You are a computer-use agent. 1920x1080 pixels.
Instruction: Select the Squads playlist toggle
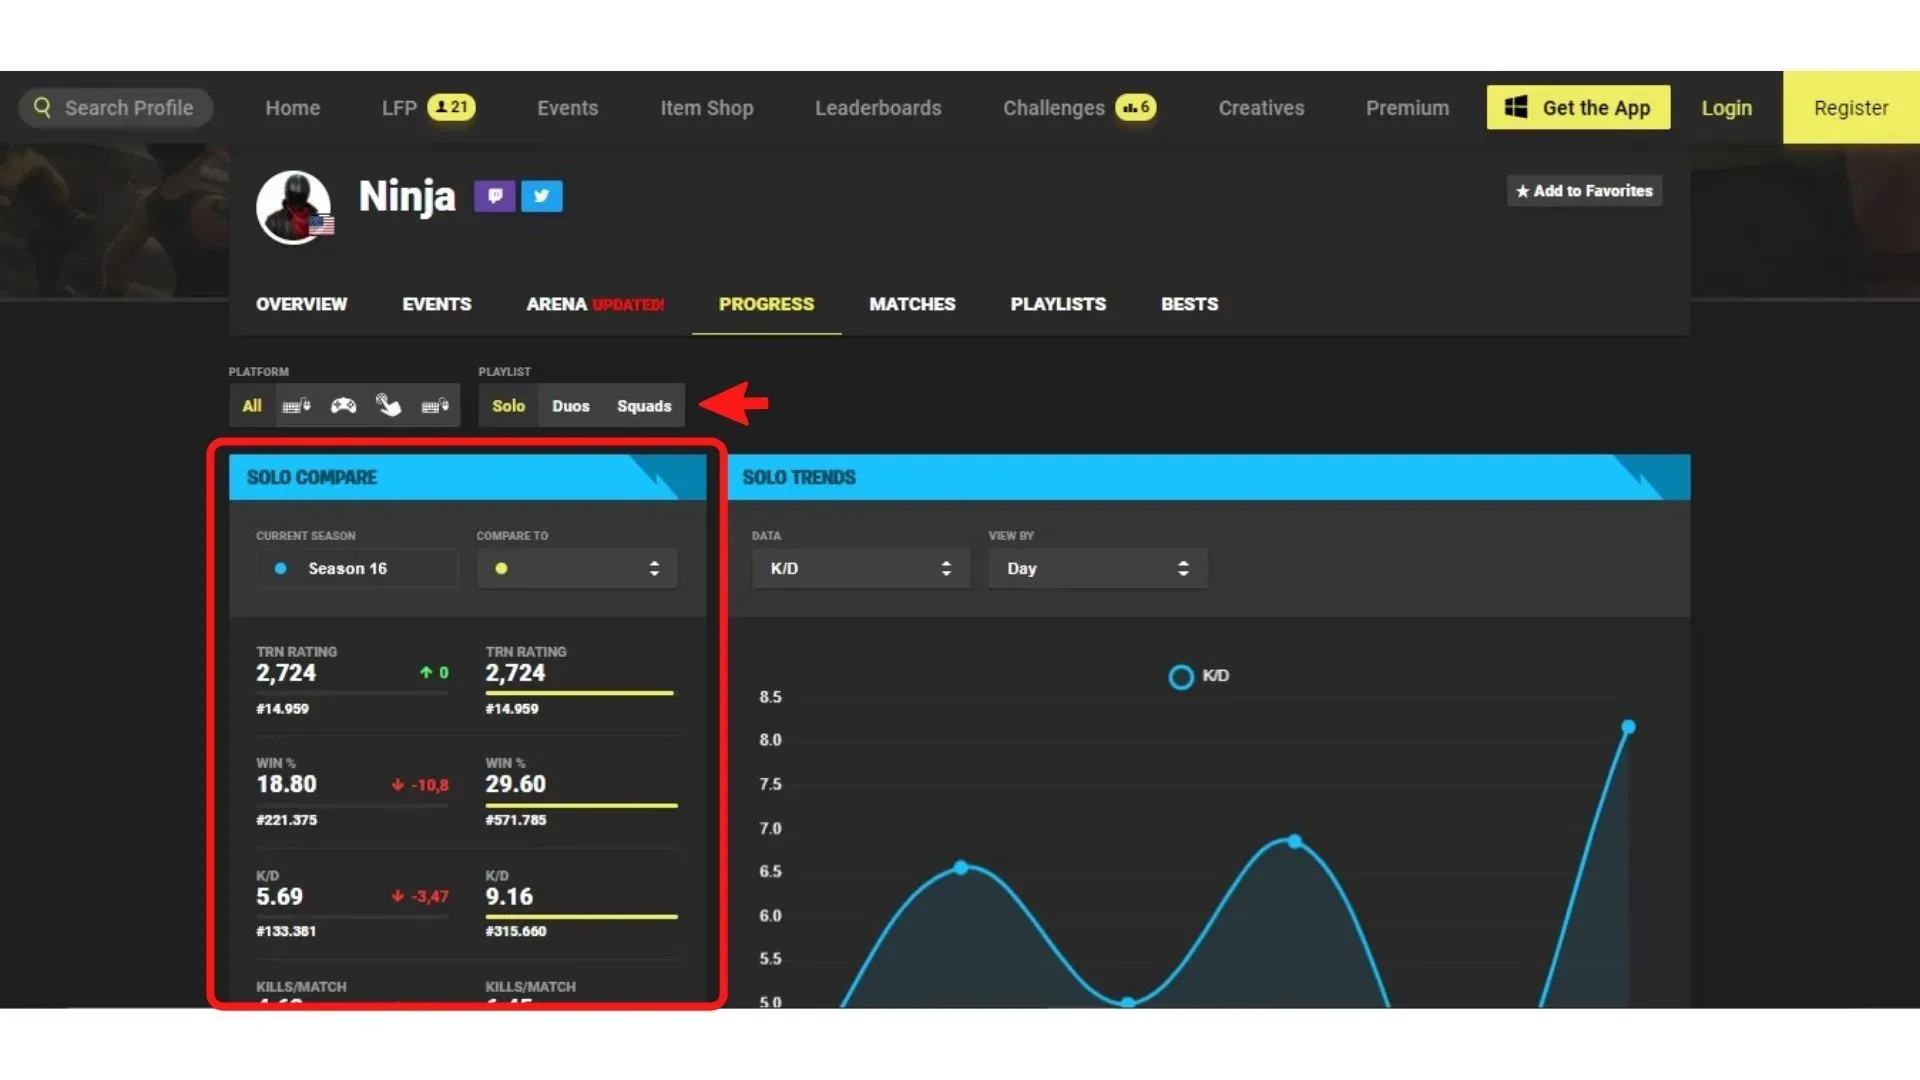(644, 405)
